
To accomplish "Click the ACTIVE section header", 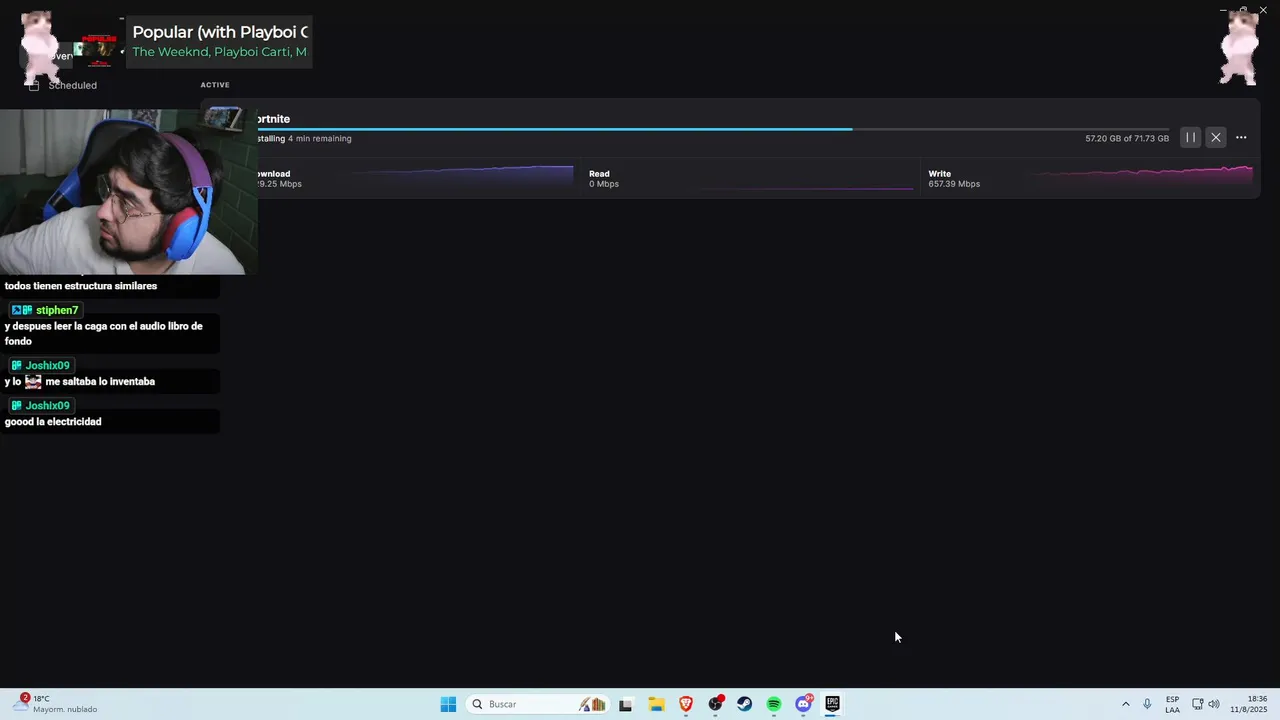I will [x=215, y=85].
